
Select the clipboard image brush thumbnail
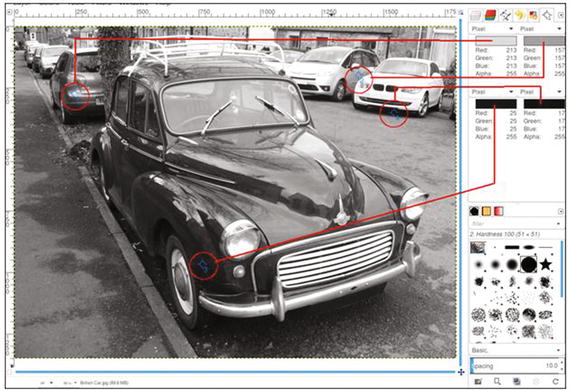click(478, 248)
